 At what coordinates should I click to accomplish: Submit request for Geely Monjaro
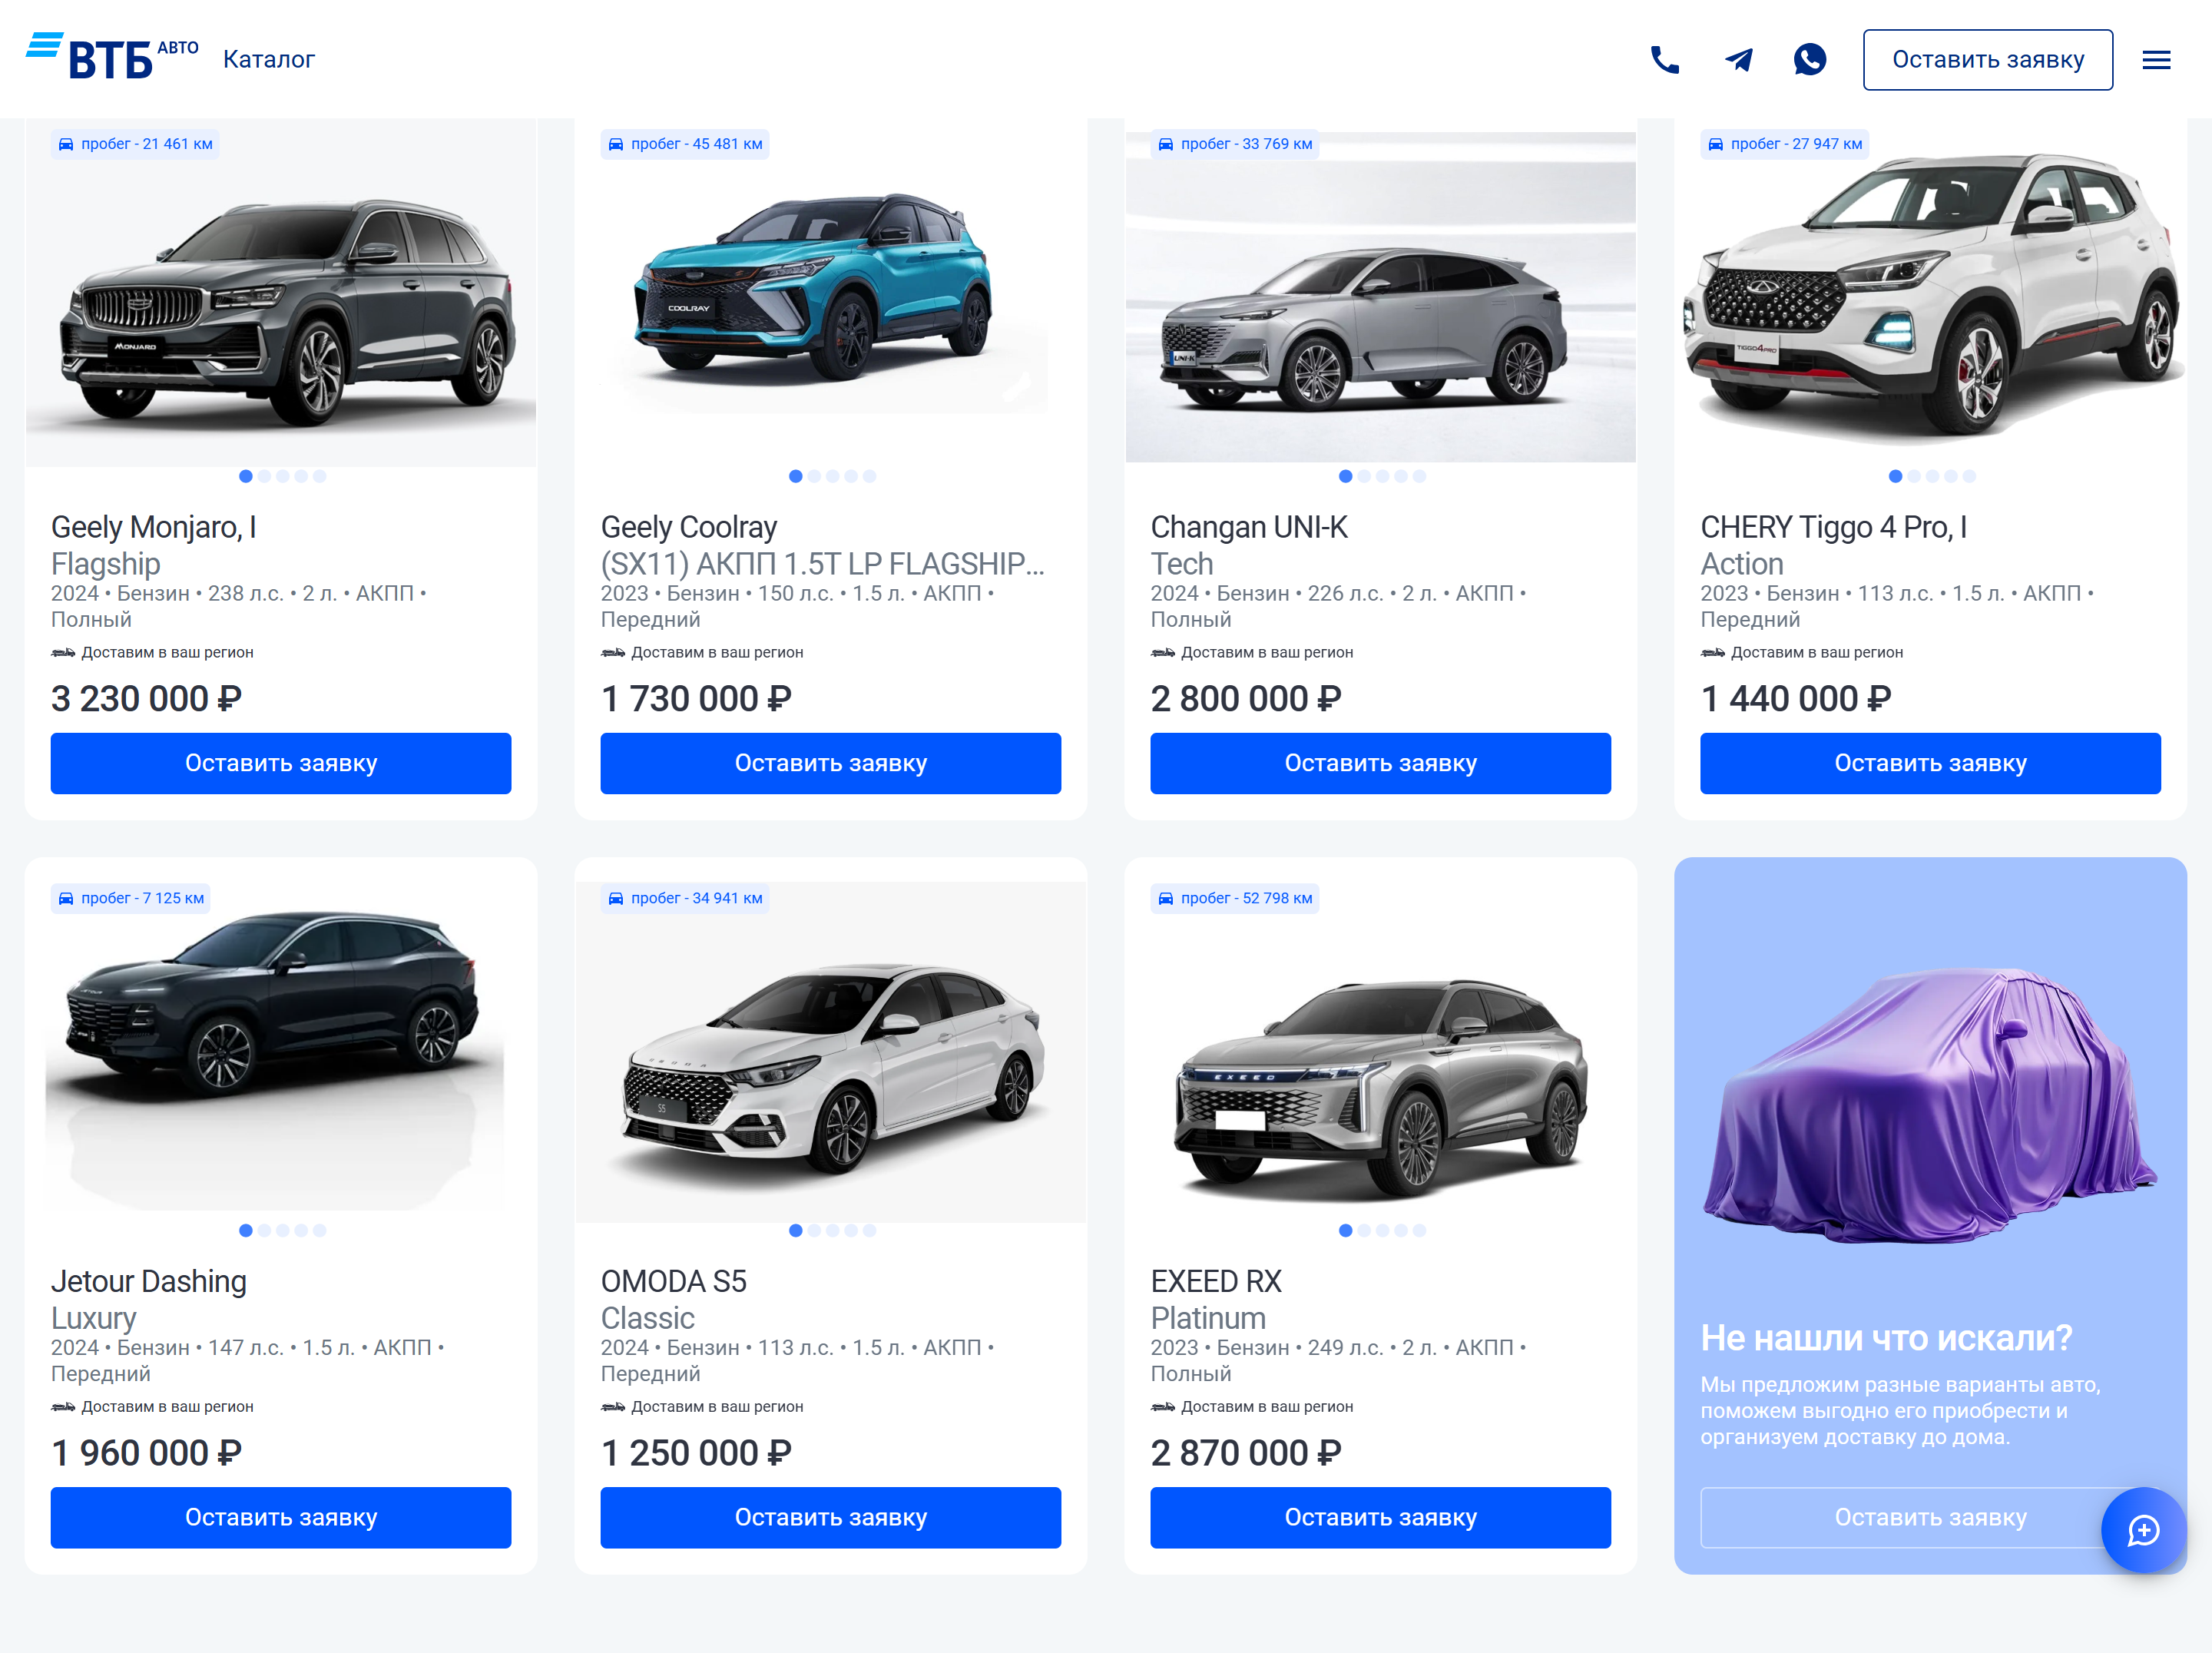click(281, 763)
